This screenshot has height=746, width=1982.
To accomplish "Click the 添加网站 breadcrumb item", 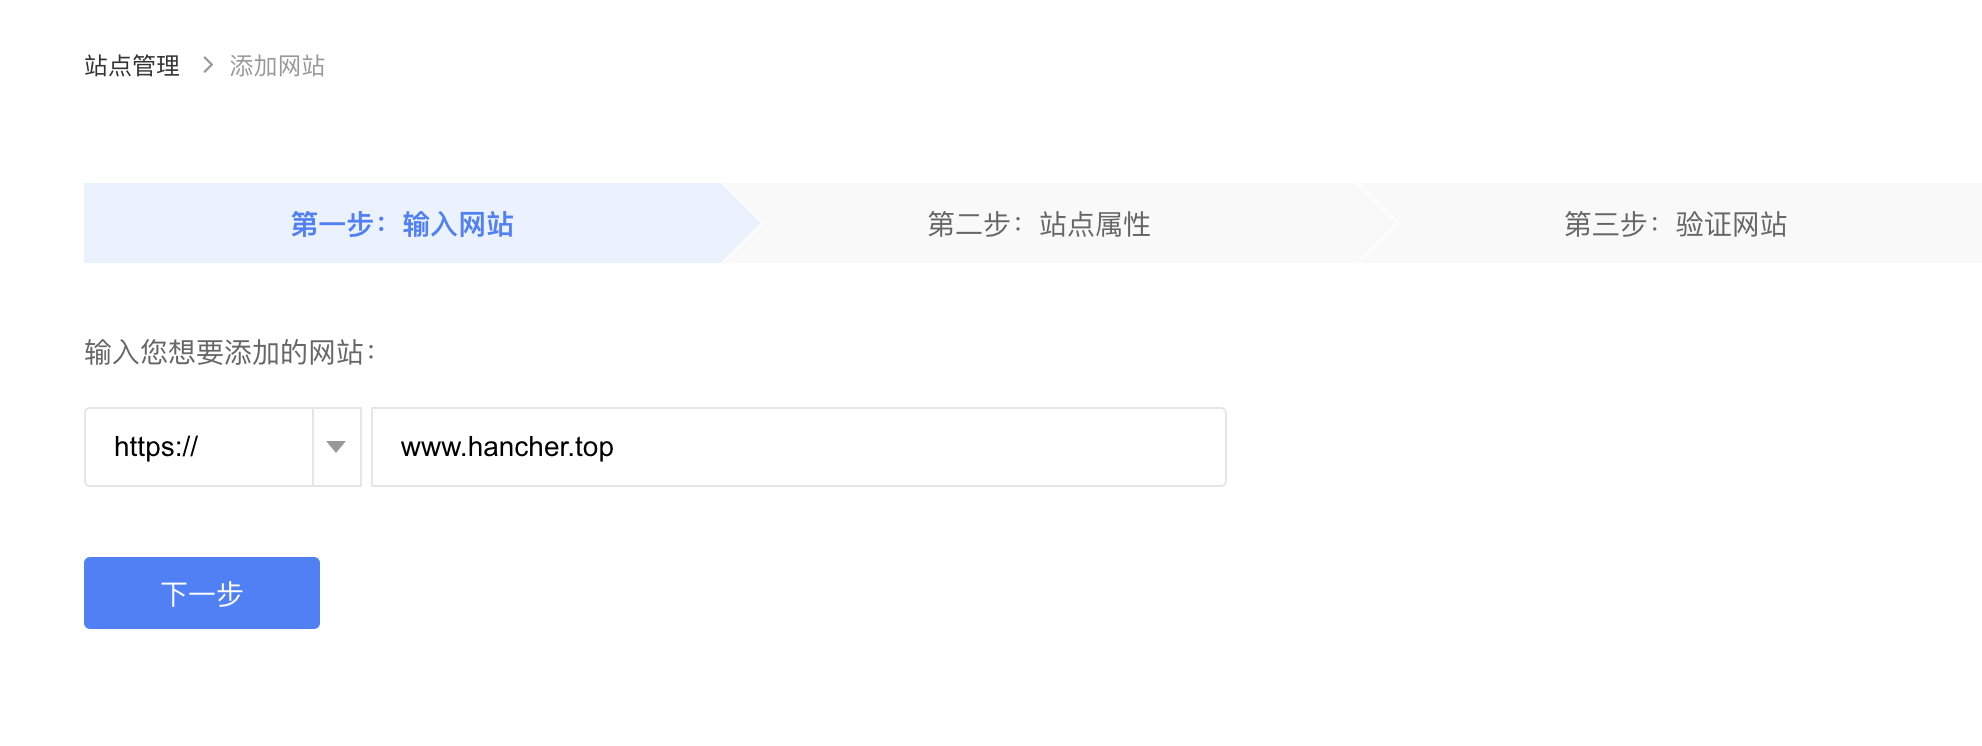I will click(x=277, y=66).
